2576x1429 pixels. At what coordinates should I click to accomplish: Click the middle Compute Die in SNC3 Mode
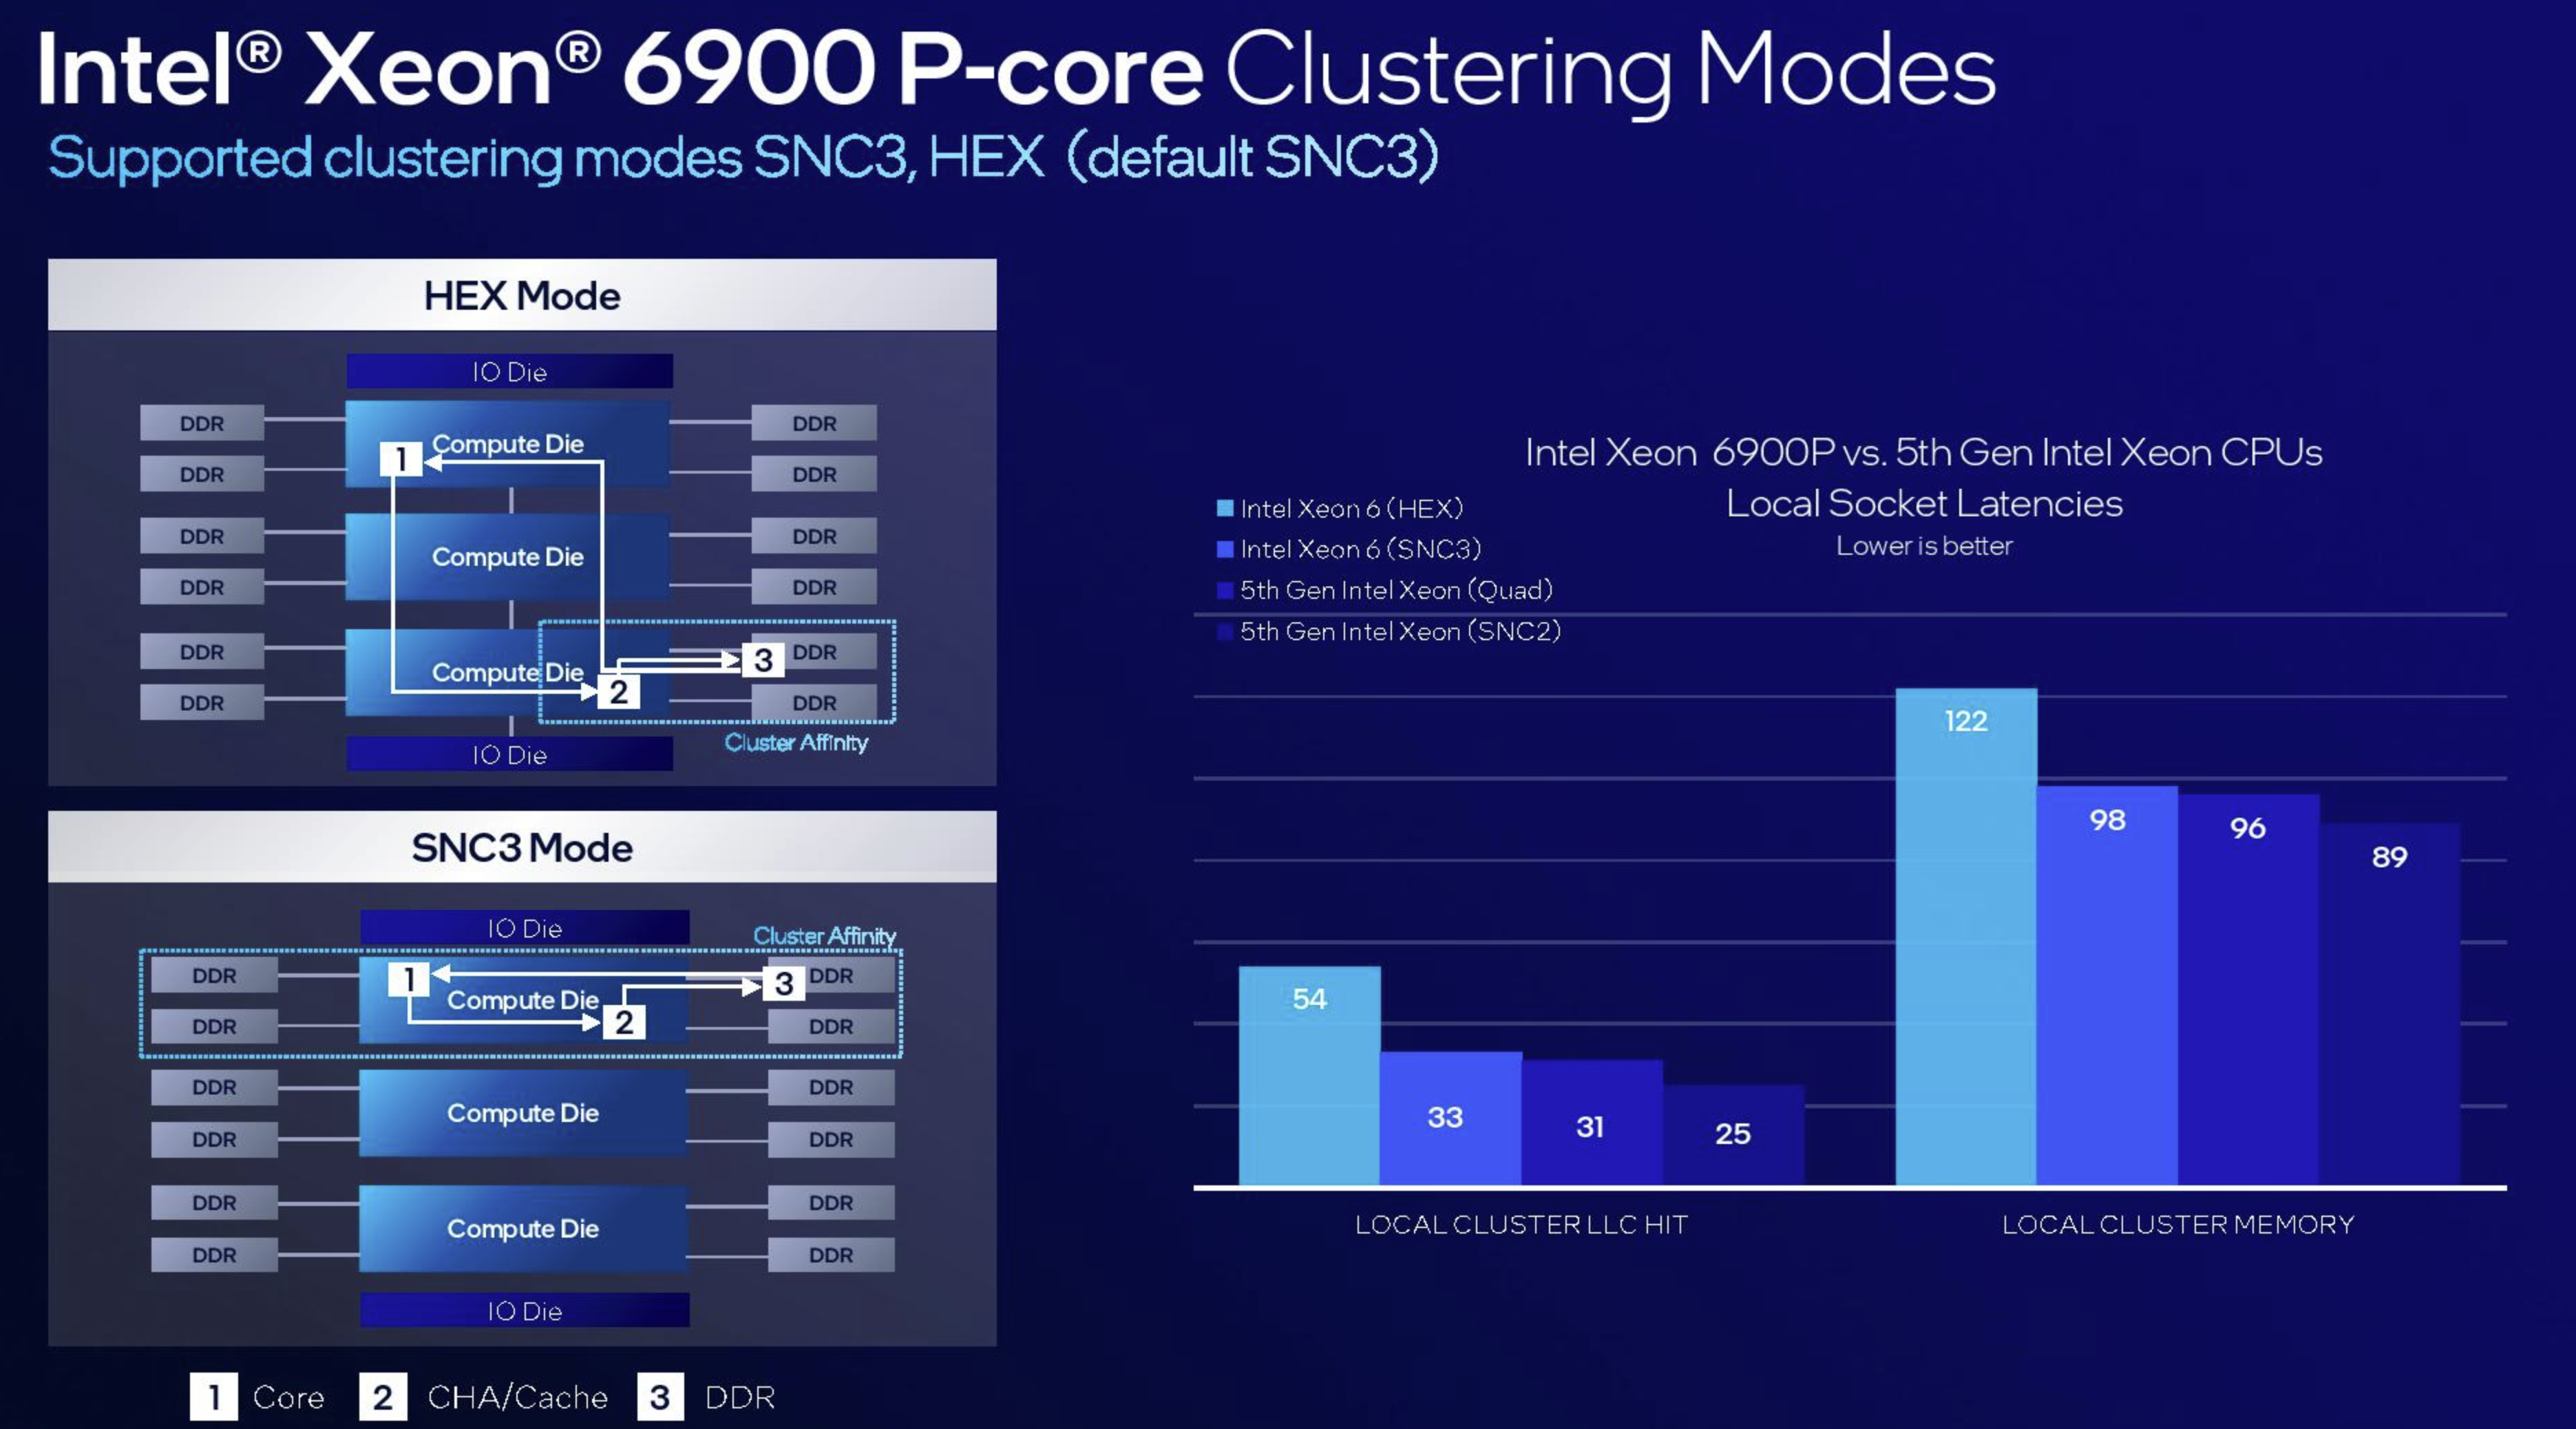click(x=524, y=1113)
